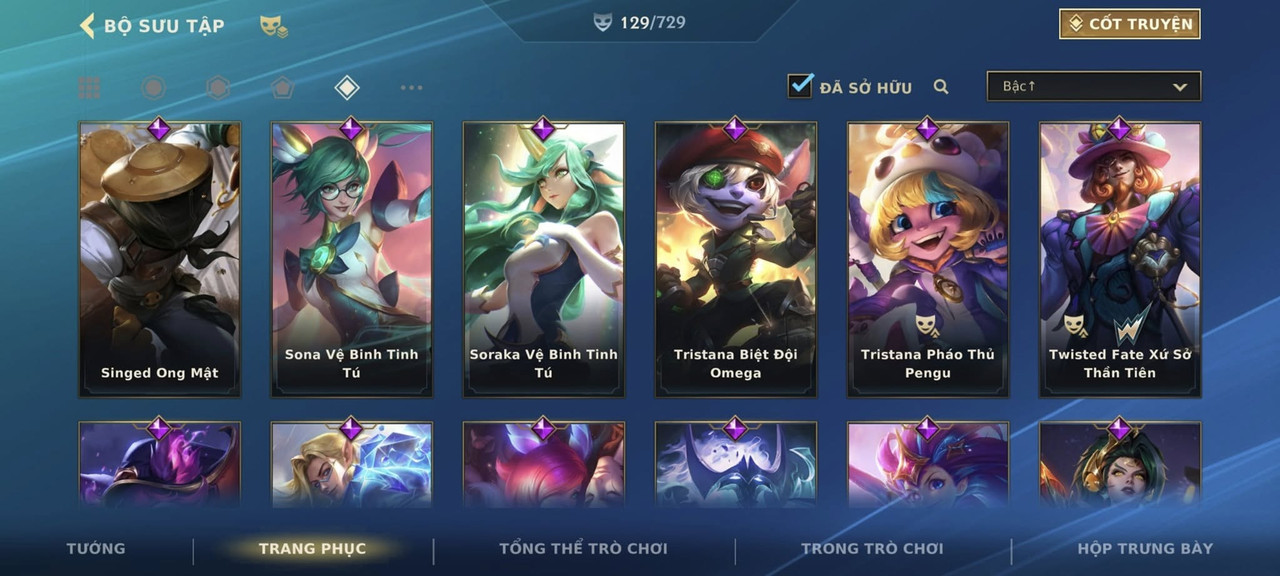Click the magnifying glass search icon
This screenshot has width=1280, height=576.
(x=941, y=87)
